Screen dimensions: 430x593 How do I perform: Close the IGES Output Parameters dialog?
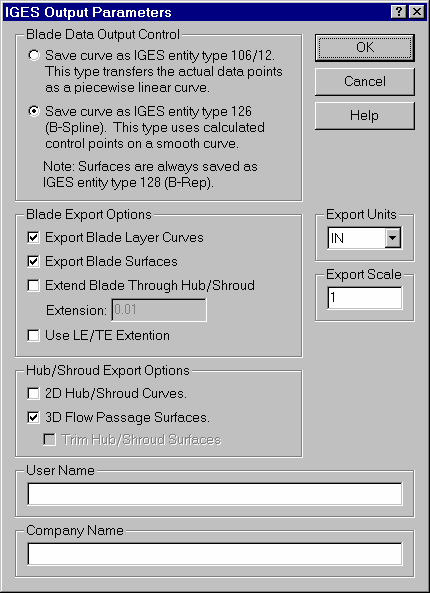tap(416, 12)
